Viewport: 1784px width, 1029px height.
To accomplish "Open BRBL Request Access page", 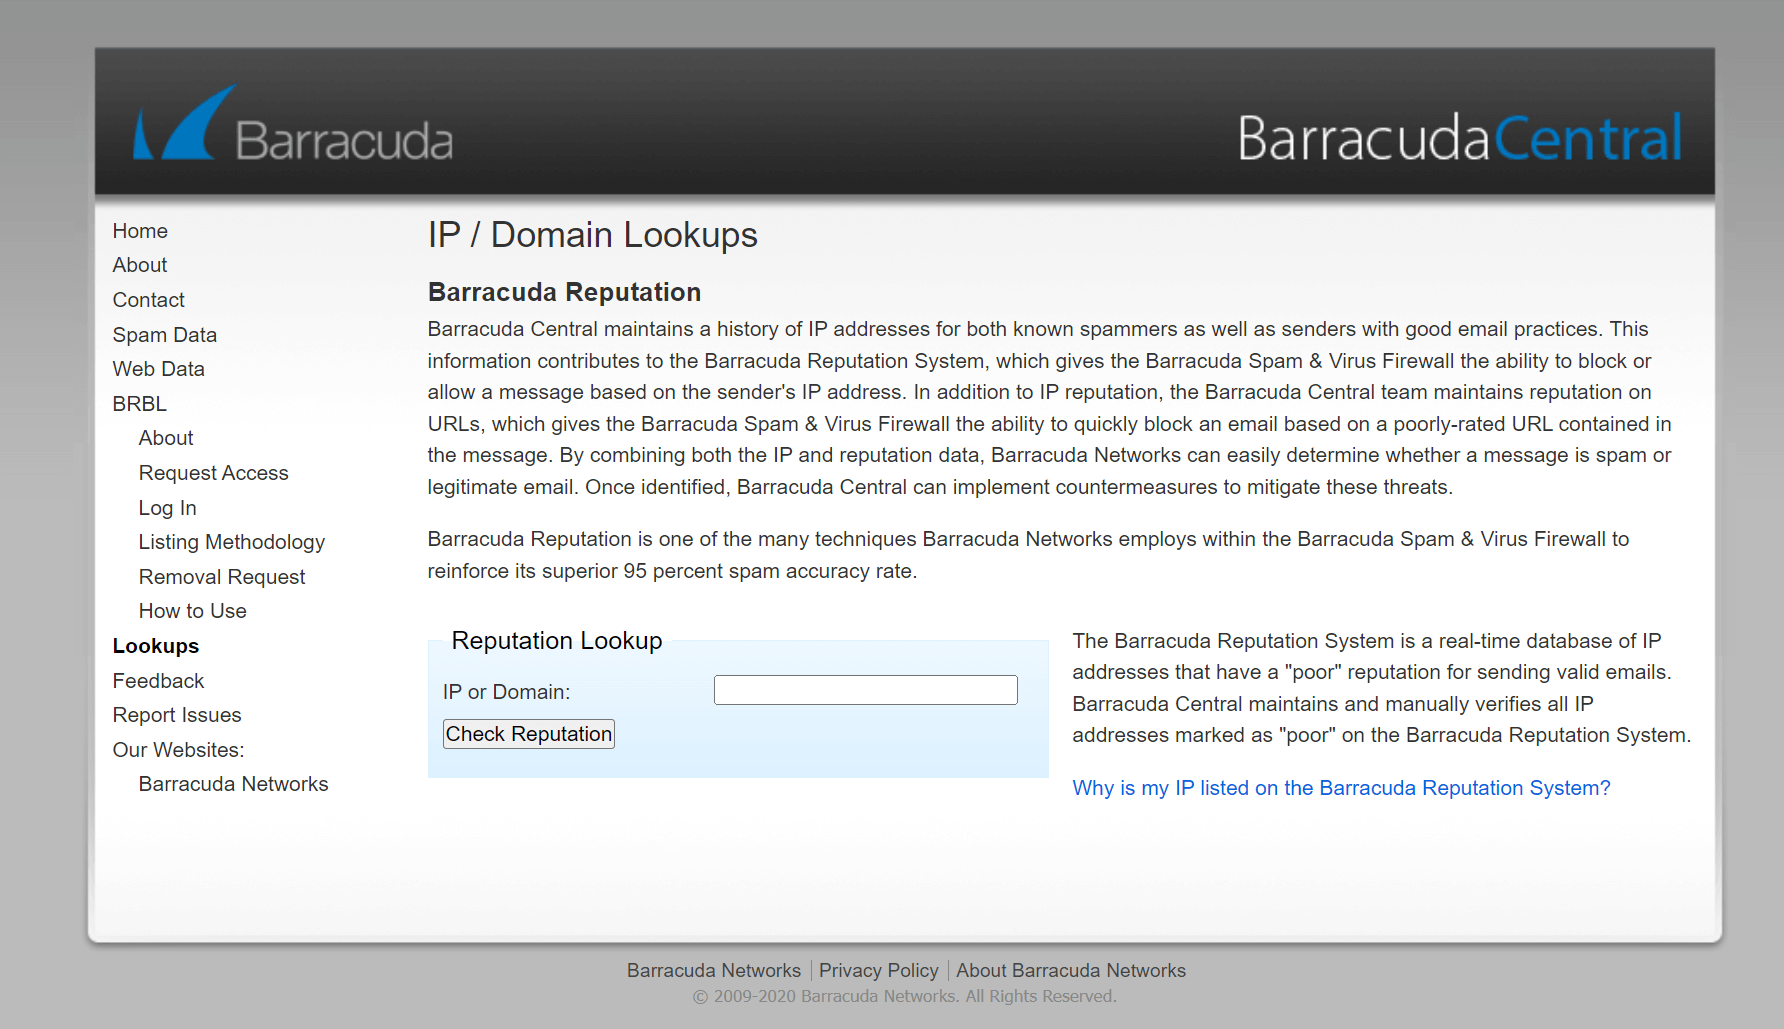I will tap(214, 473).
